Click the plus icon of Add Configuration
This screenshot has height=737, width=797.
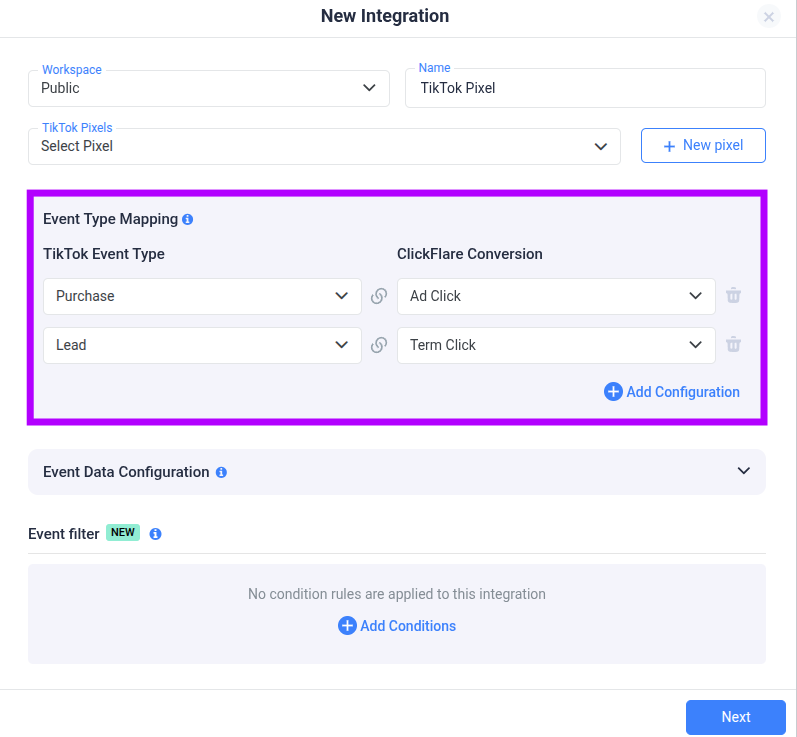click(x=613, y=392)
